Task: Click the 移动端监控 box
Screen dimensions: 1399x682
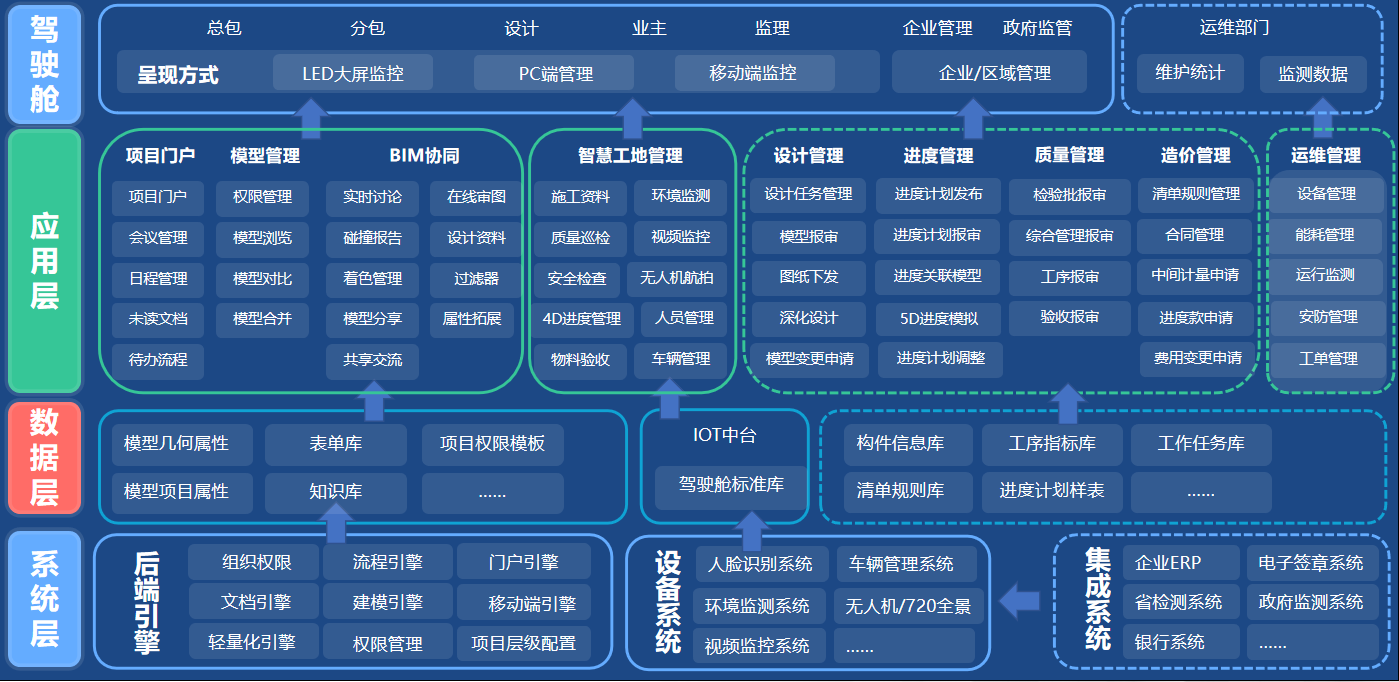Action: 753,73
